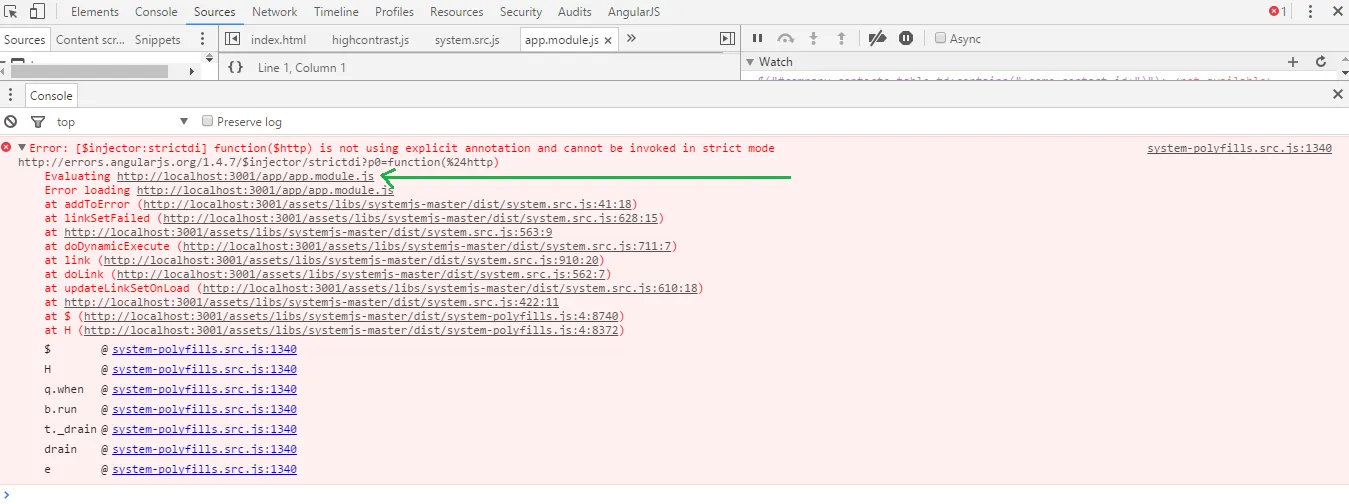Viewport: 1349px width, 504px height.
Task: Step out of current function
Action: [841, 39]
